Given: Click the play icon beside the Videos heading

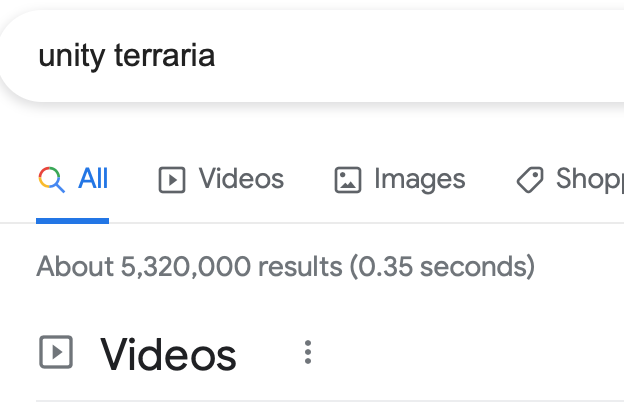Looking at the screenshot, I should click(55, 352).
